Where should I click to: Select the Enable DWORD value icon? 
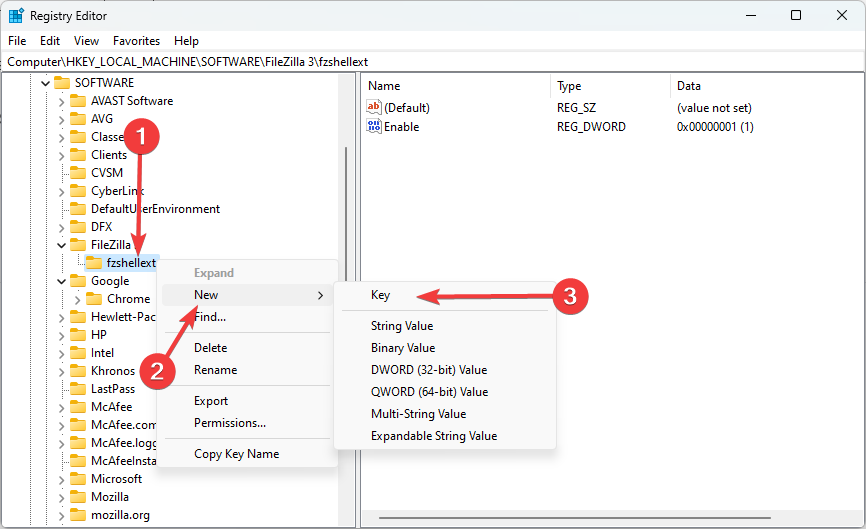pos(374,126)
